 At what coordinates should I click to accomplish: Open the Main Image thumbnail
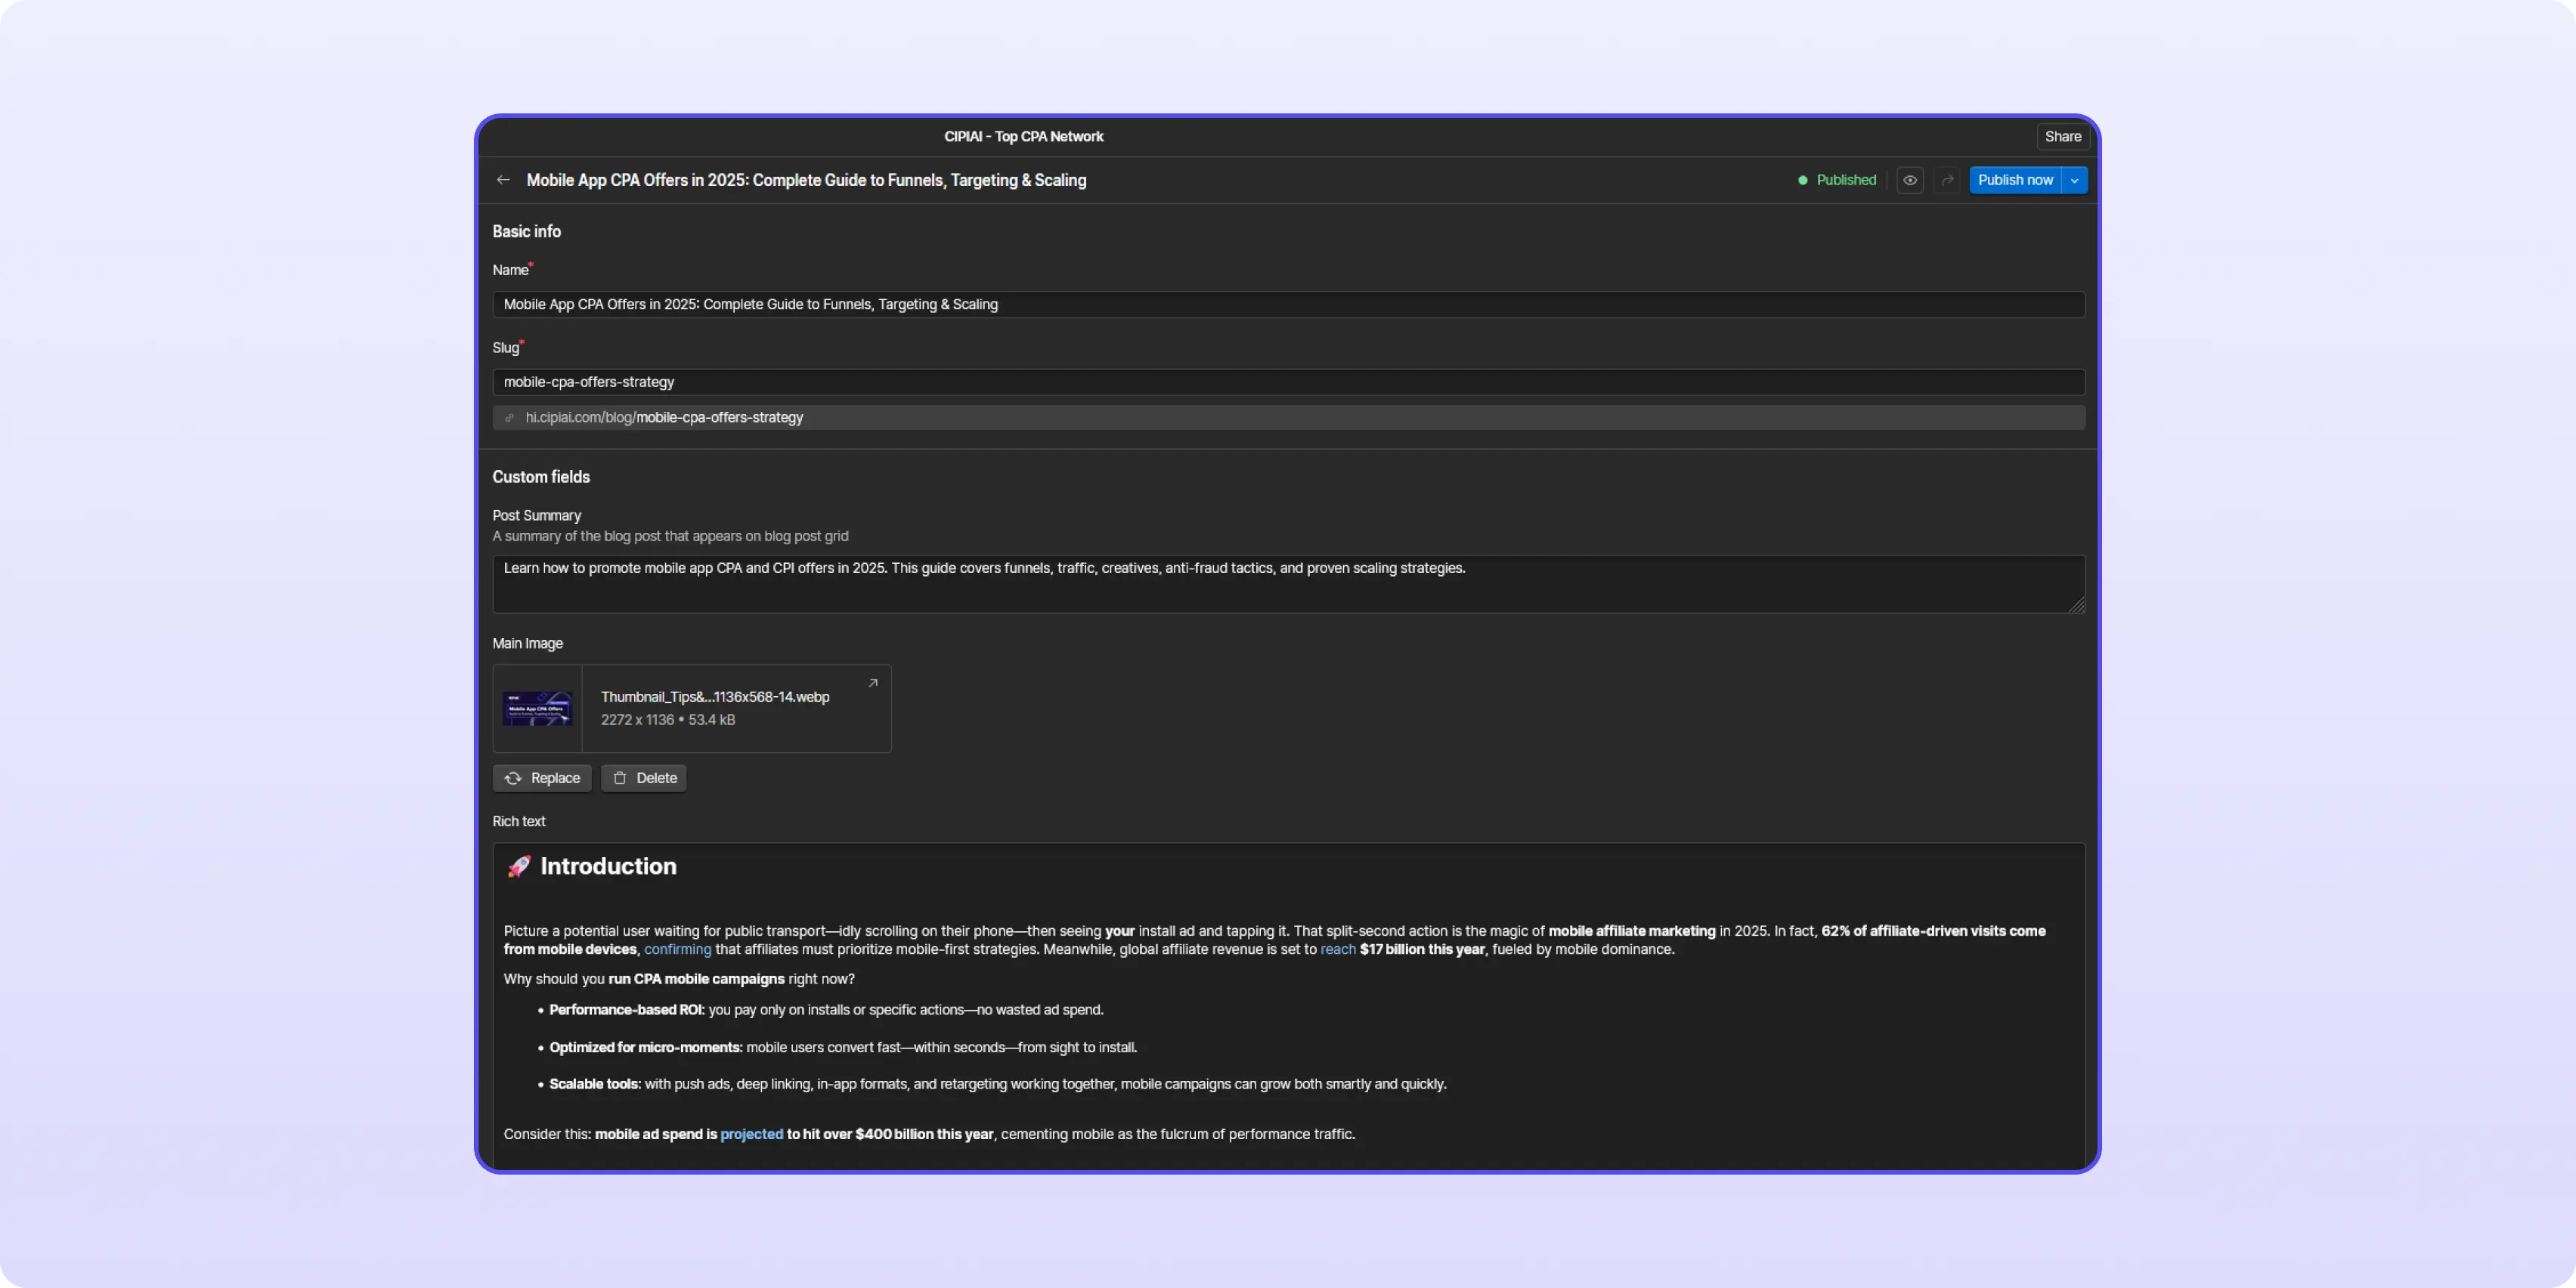tap(537, 708)
